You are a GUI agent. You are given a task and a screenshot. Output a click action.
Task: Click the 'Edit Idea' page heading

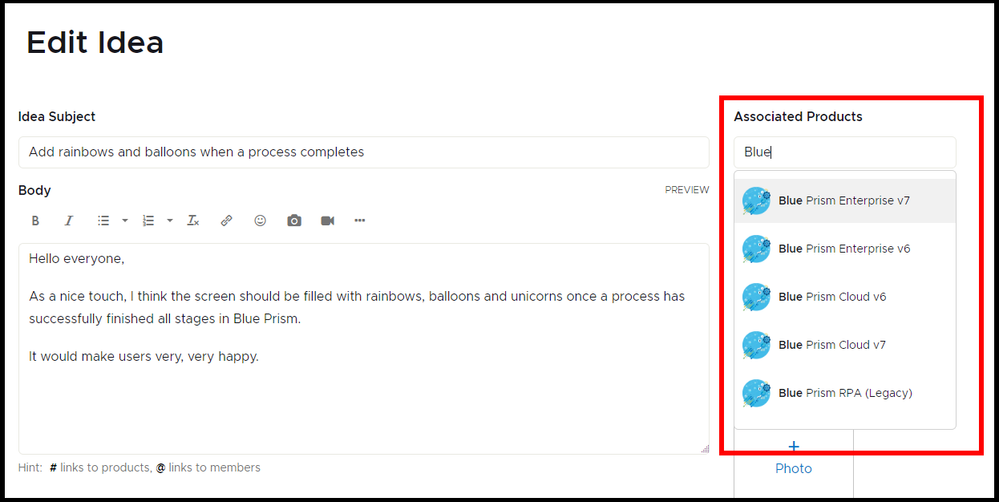tap(95, 43)
